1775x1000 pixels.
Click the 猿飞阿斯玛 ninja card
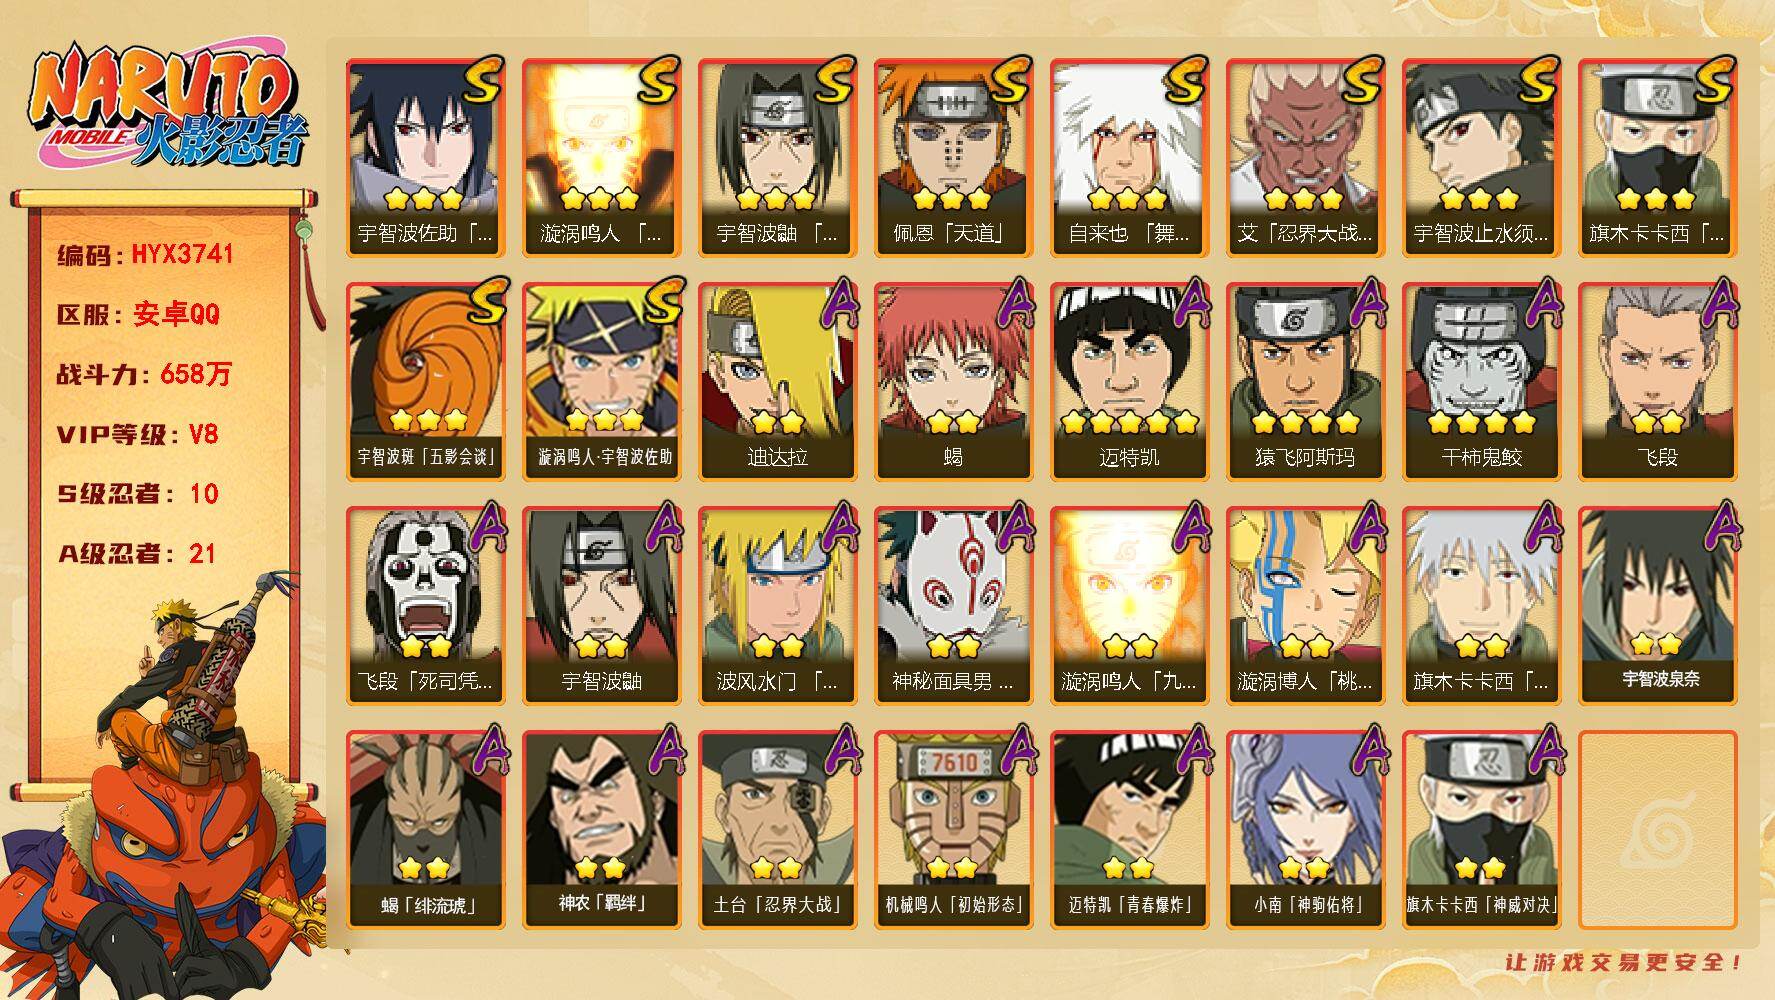(x=1305, y=381)
